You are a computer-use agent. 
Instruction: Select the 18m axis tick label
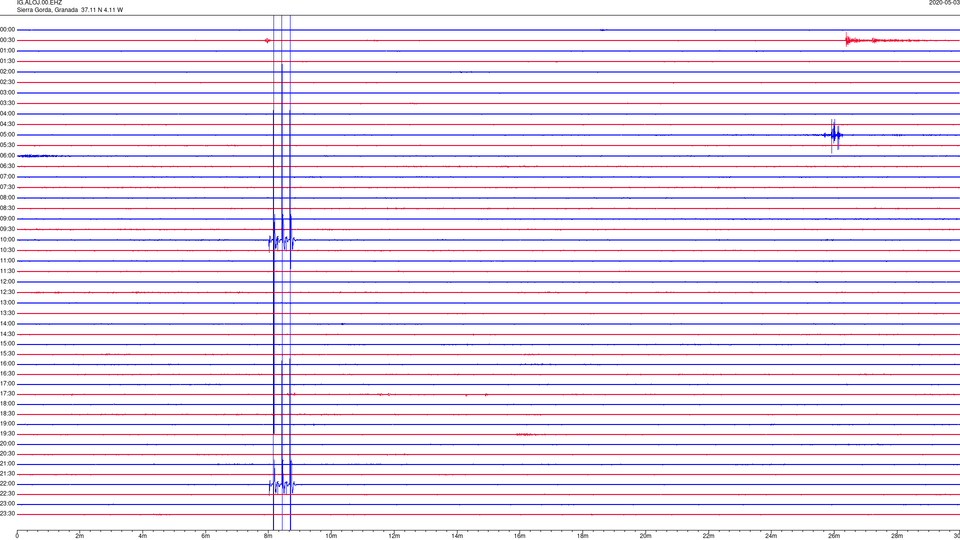point(583,536)
